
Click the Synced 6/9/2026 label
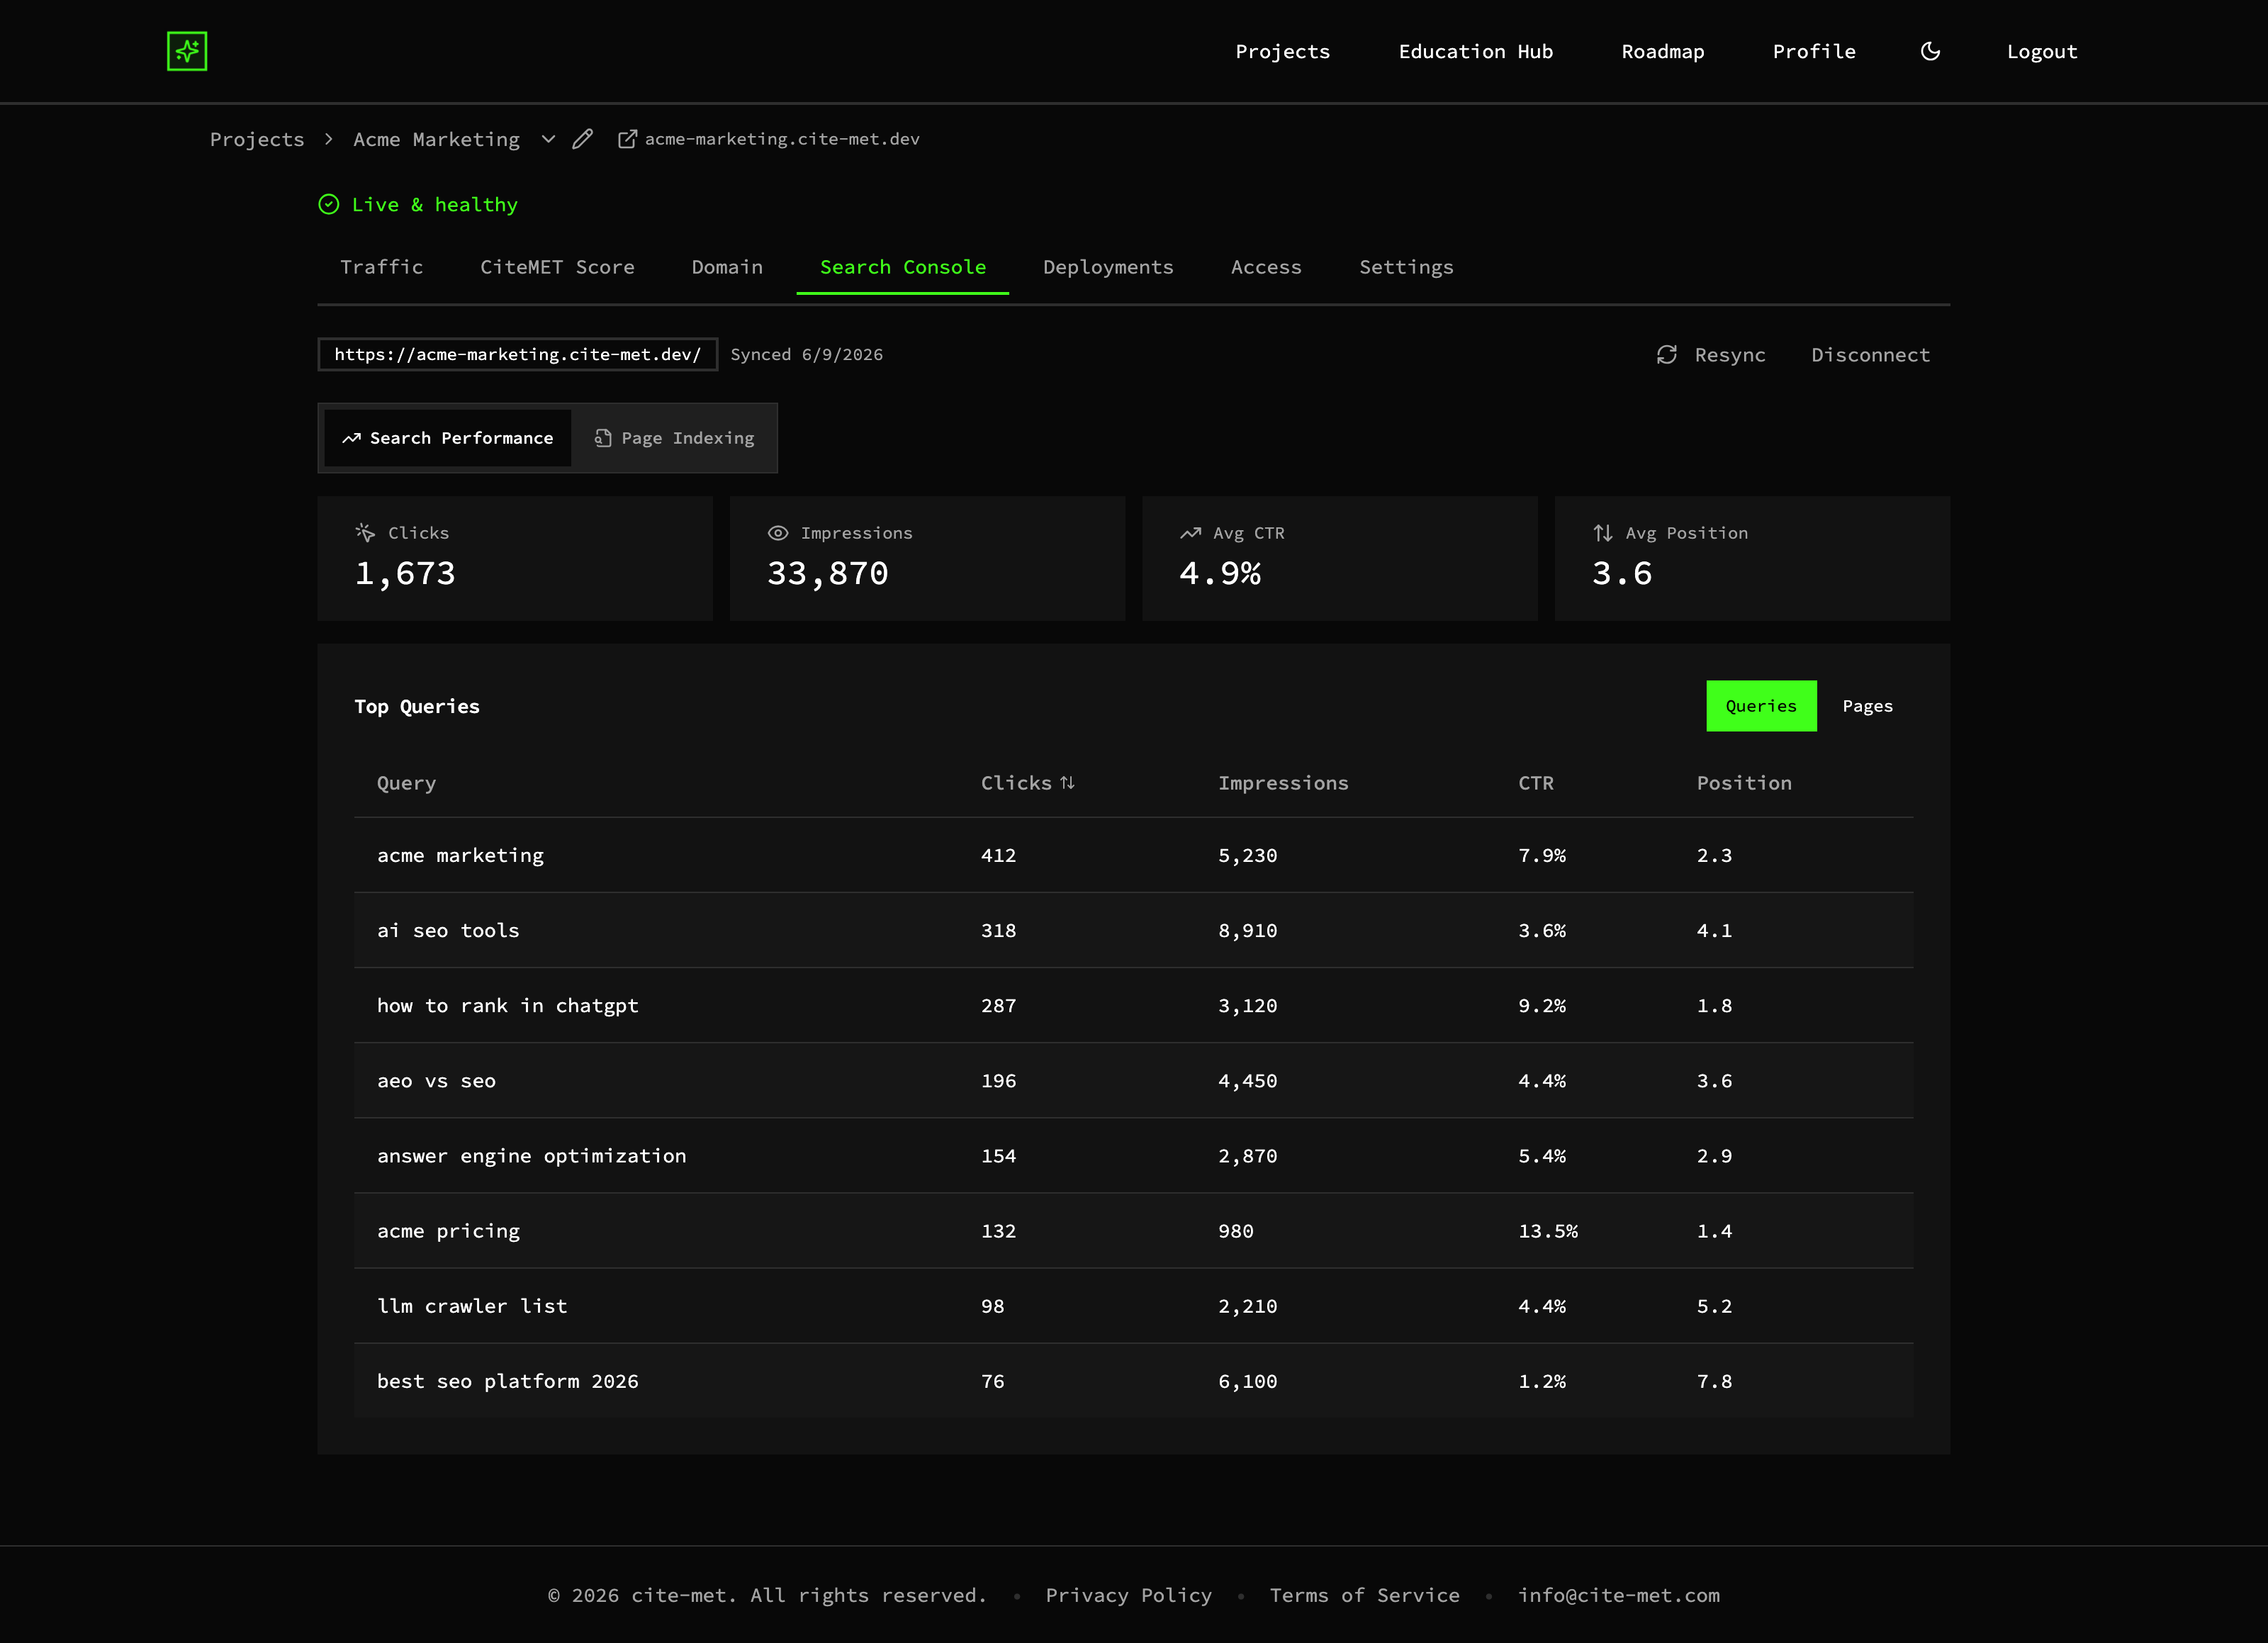pos(806,354)
